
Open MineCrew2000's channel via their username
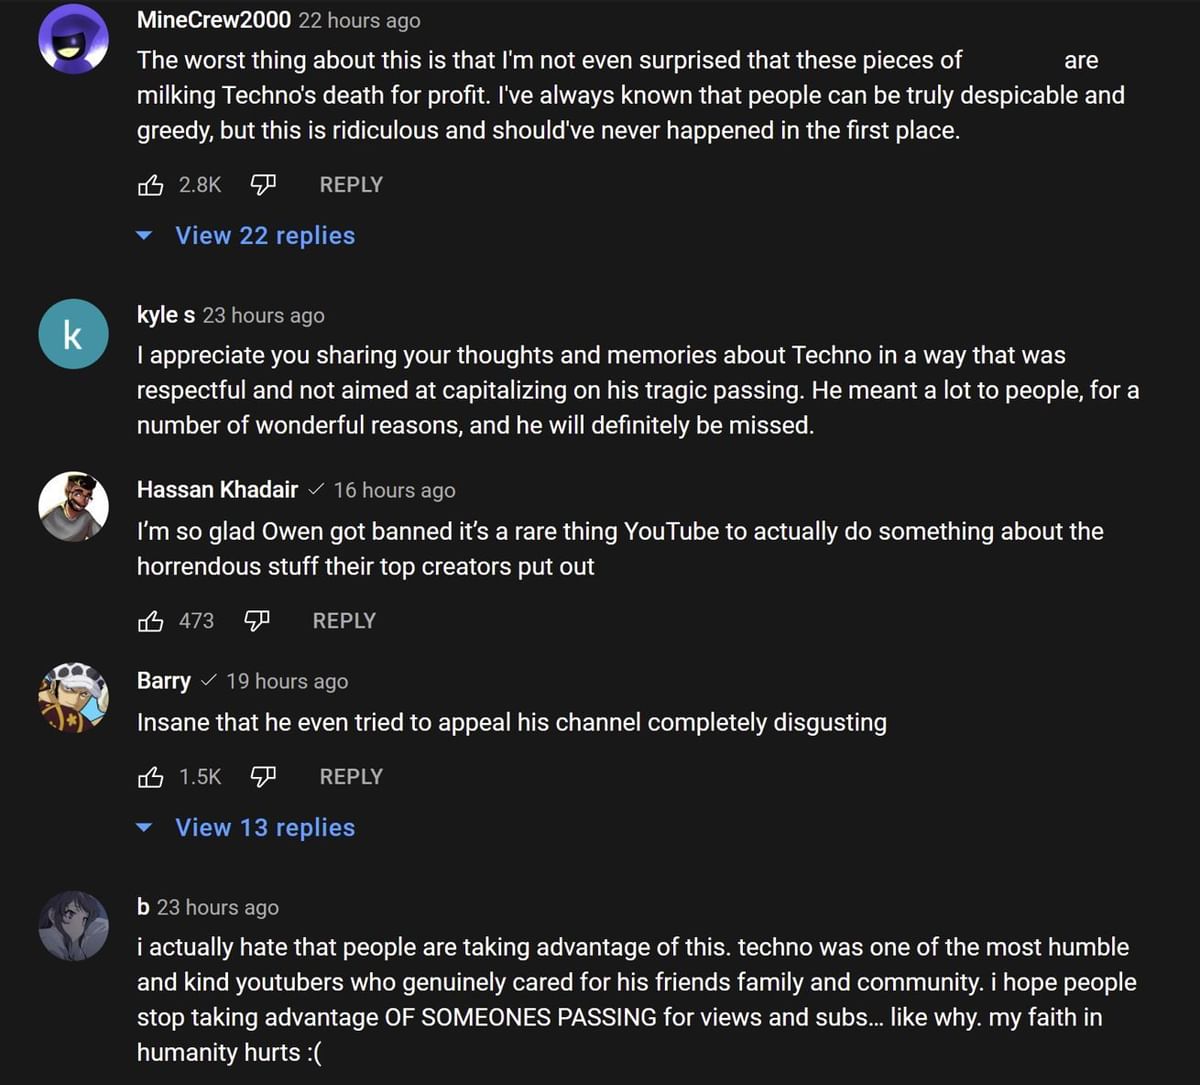(213, 19)
